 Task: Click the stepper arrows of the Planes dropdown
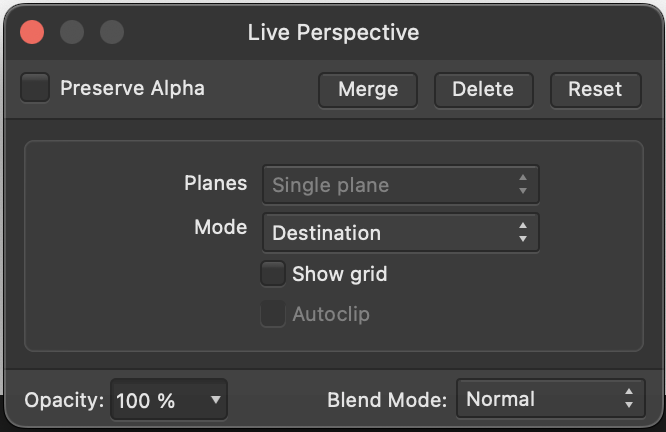tap(523, 184)
